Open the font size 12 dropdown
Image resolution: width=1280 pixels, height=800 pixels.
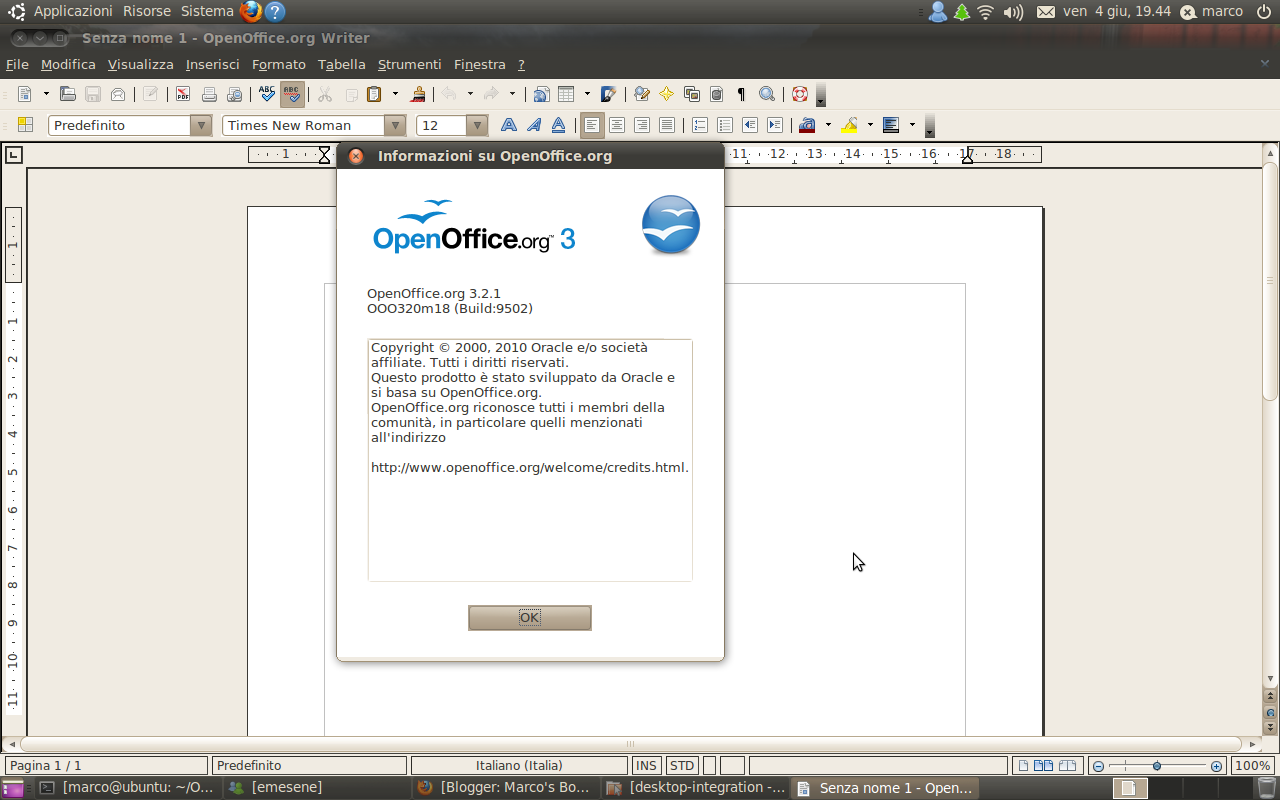pyautogui.click(x=477, y=125)
